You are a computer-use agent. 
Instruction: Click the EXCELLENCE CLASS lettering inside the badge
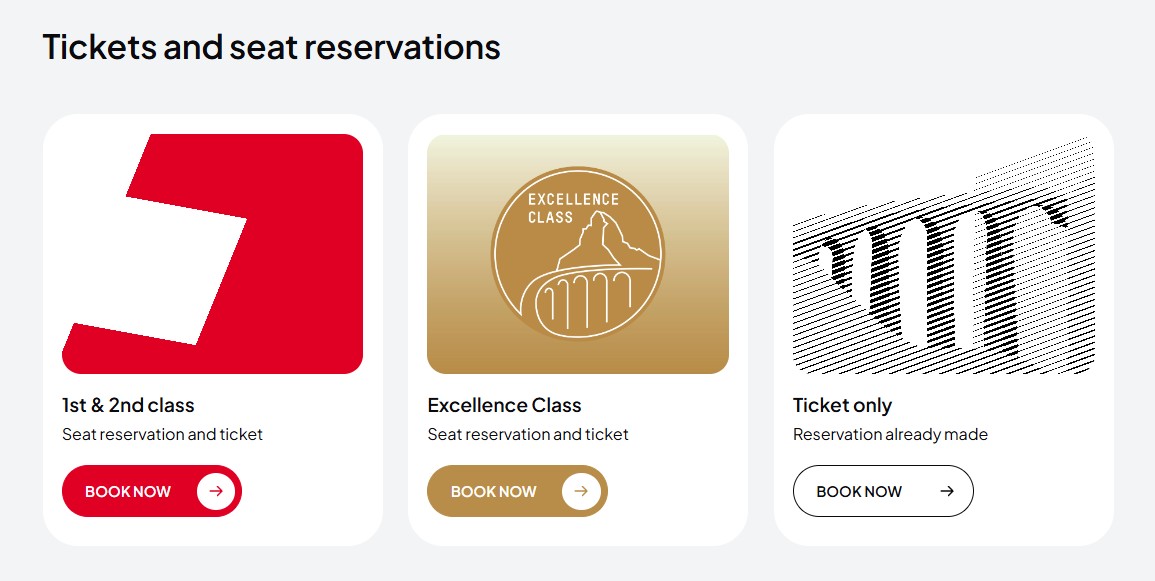[573, 208]
